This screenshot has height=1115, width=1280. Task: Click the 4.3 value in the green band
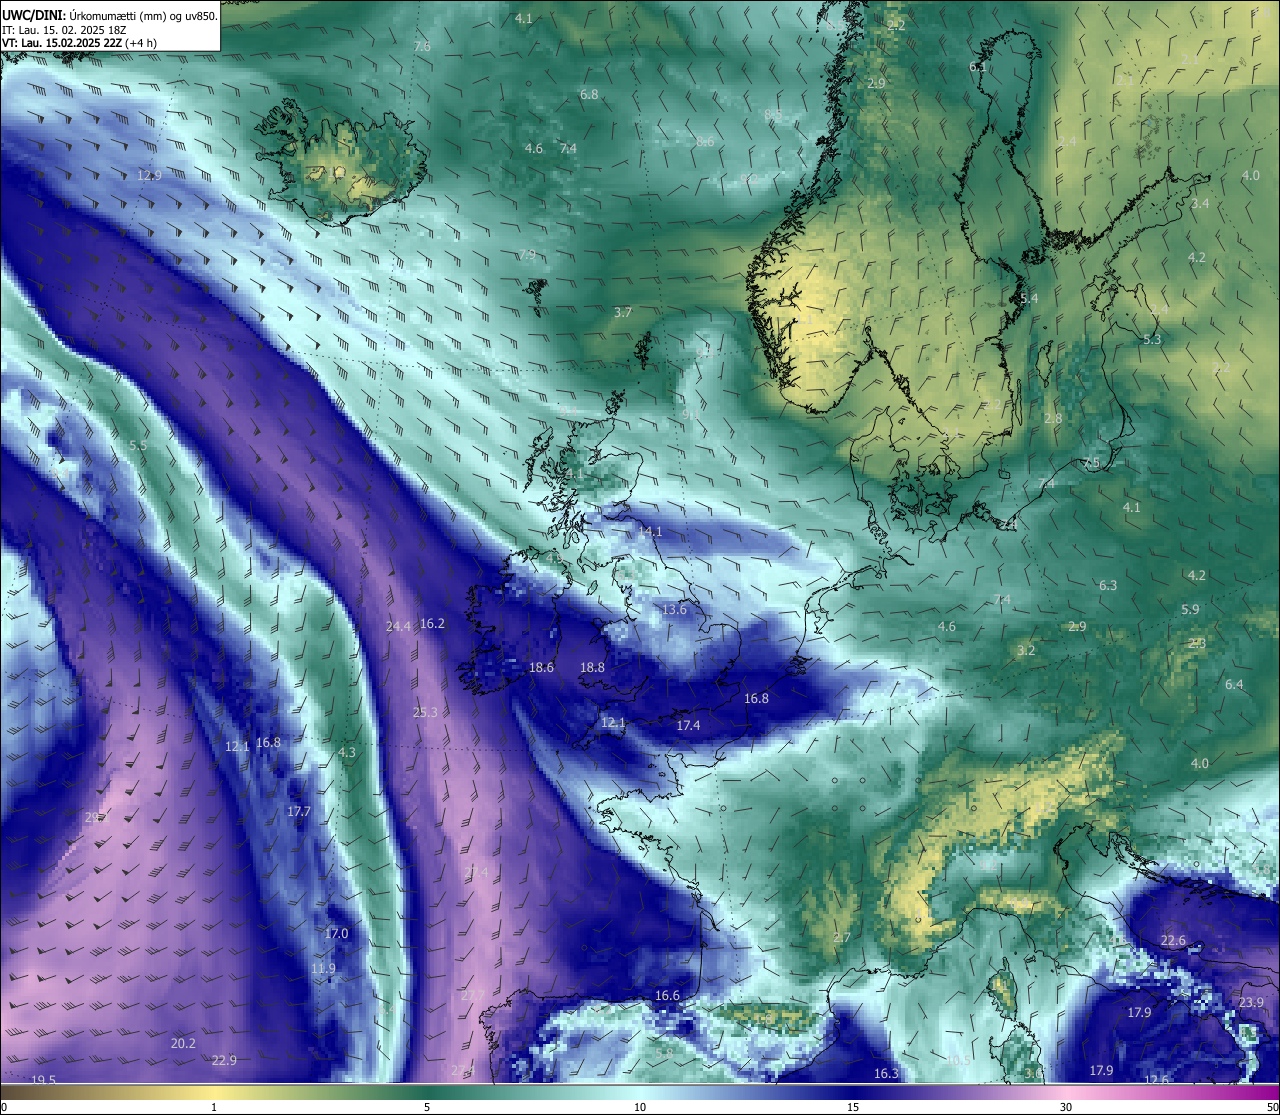pyautogui.click(x=347, y=752)
